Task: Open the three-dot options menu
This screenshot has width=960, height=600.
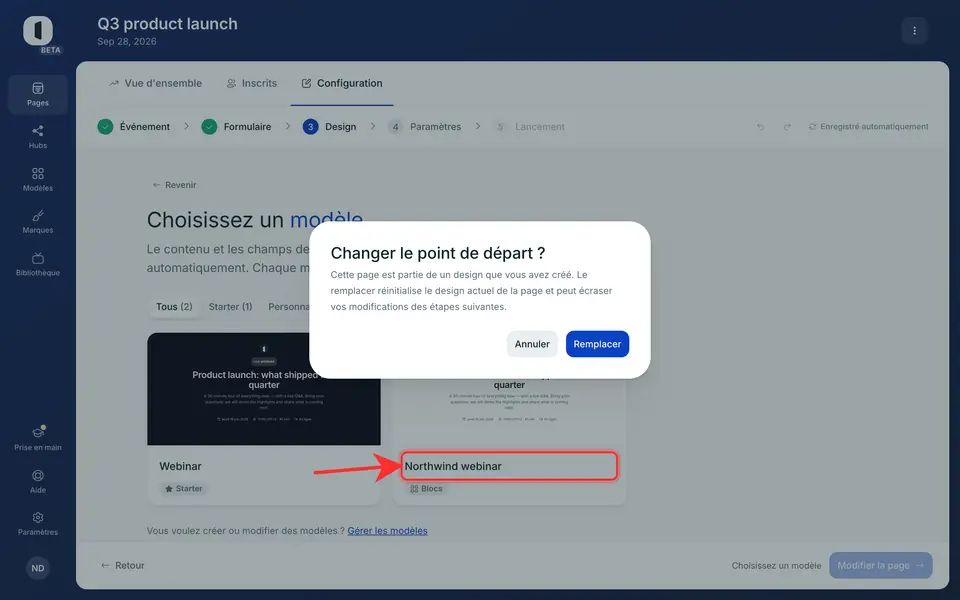Action: (x=914, y=31)
